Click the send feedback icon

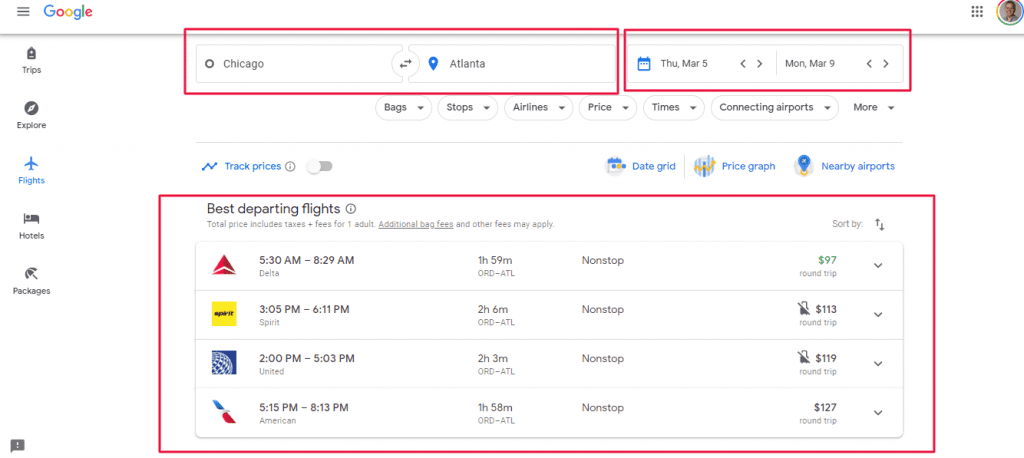[18, 446]
